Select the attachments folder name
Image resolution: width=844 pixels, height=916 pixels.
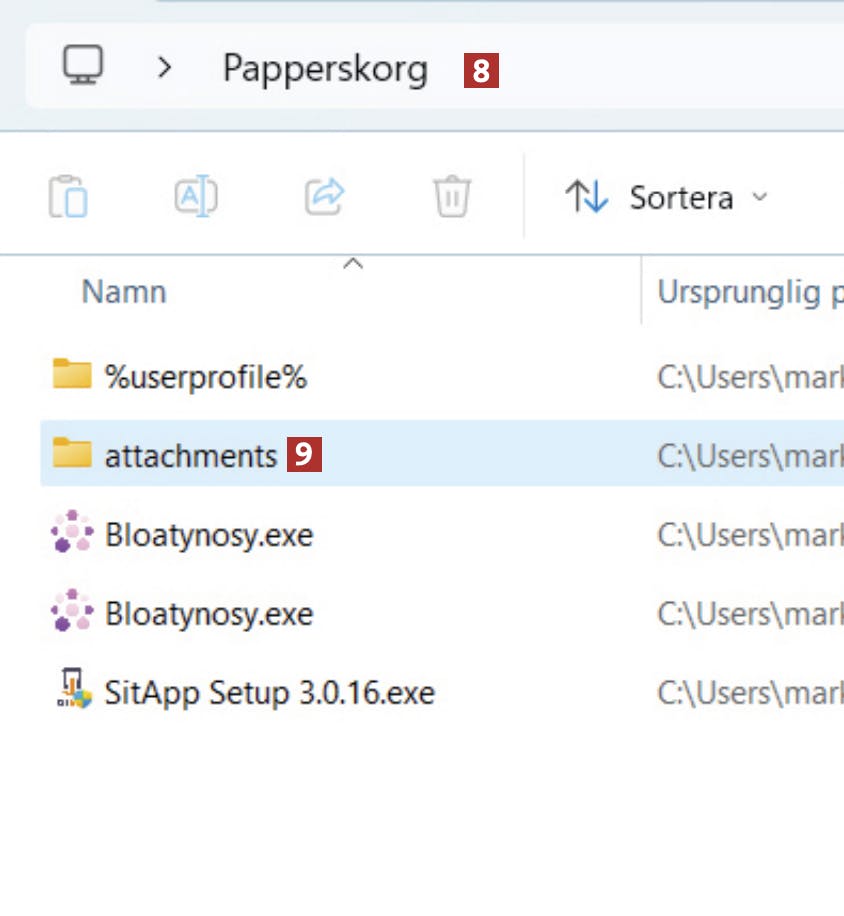(x=190, y=456)
